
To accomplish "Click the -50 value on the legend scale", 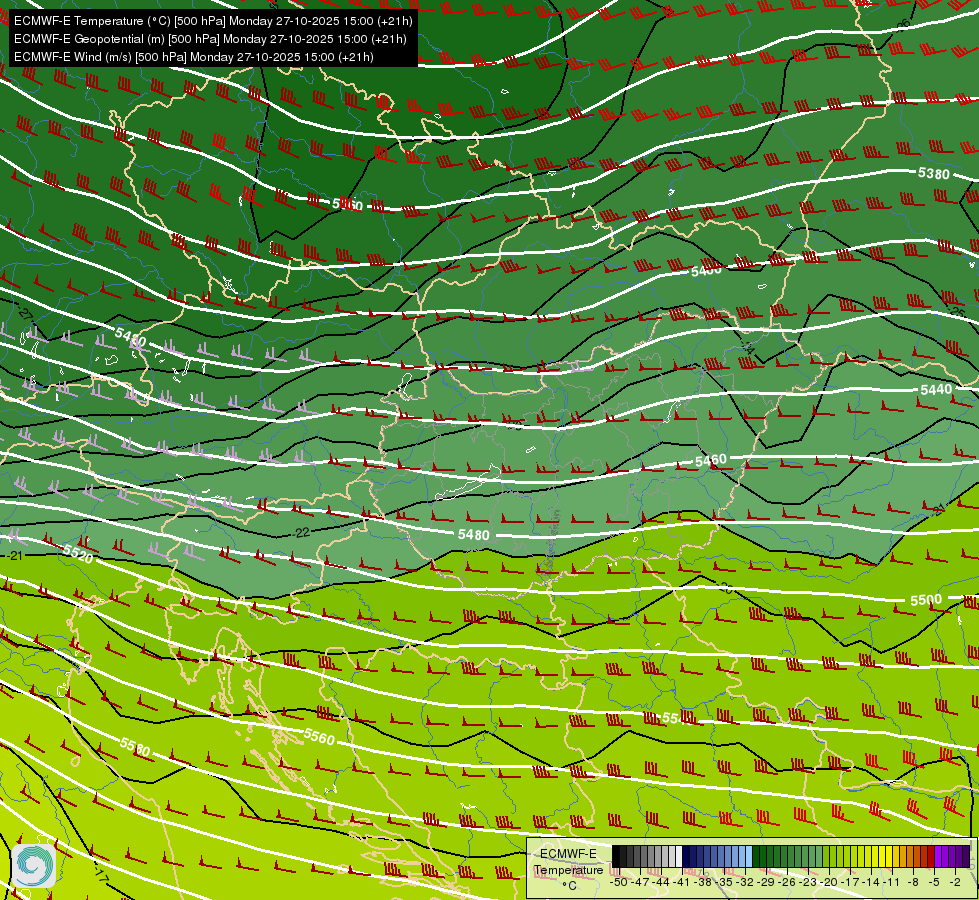I will click(x=619, y=882).
